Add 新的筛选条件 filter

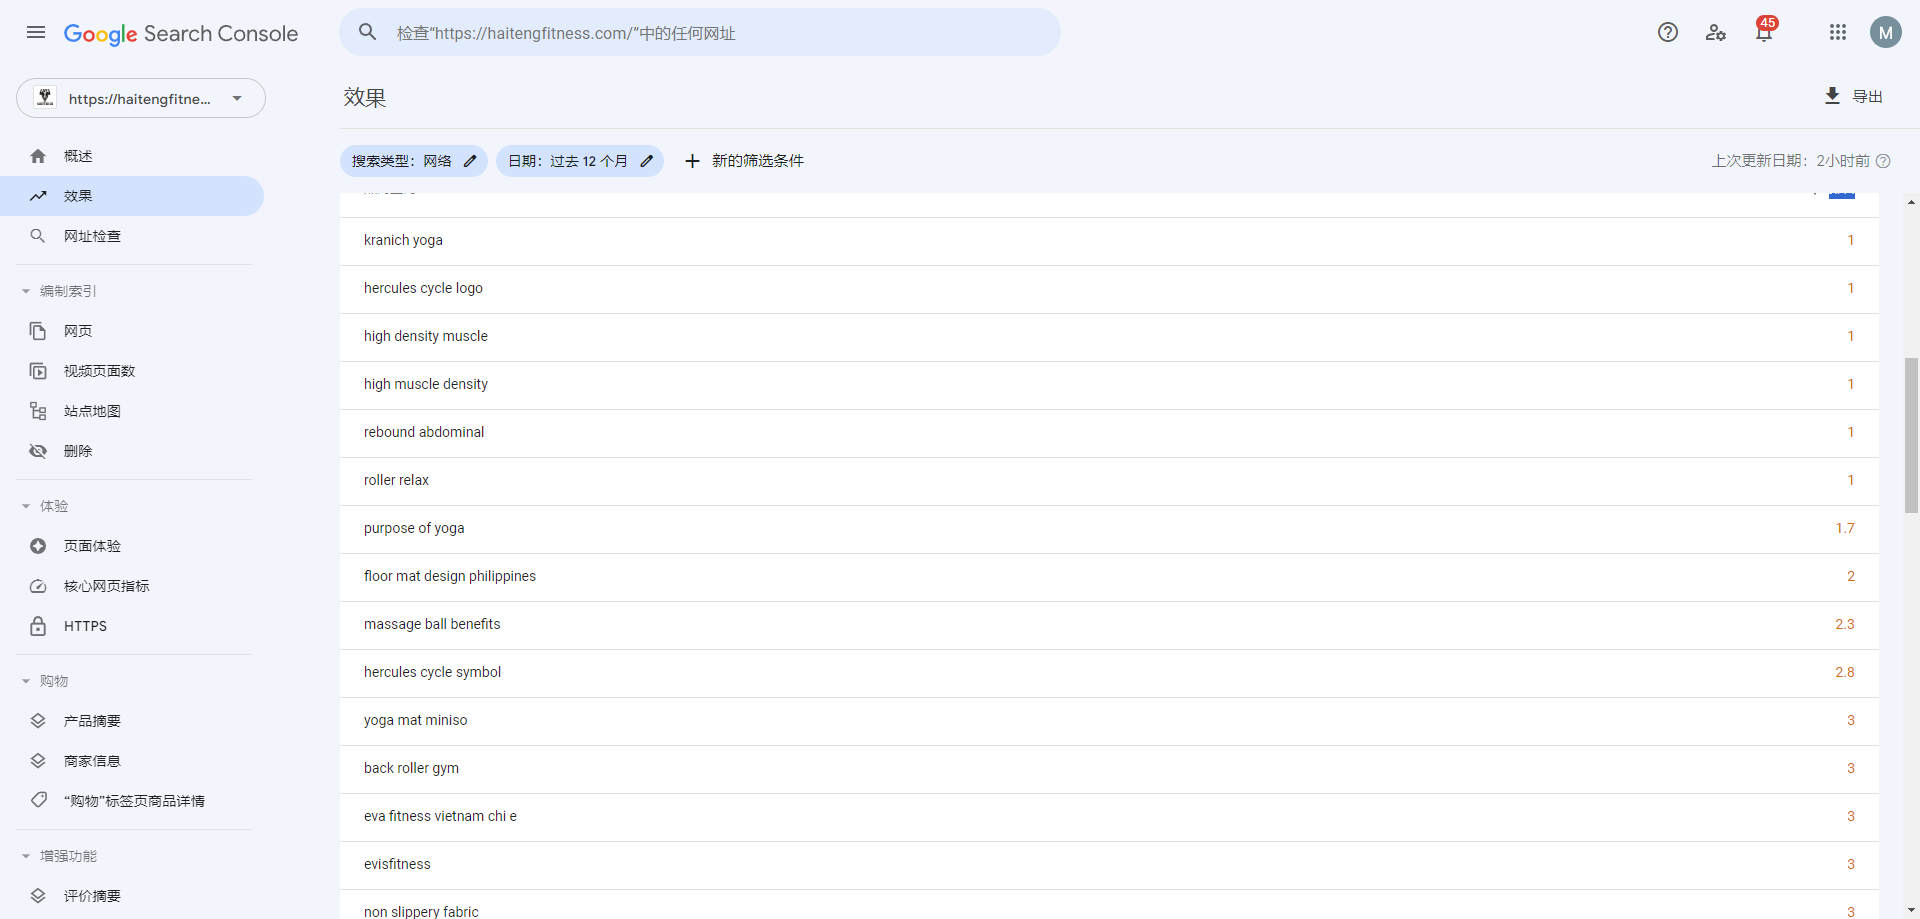(x=744, y=161)
